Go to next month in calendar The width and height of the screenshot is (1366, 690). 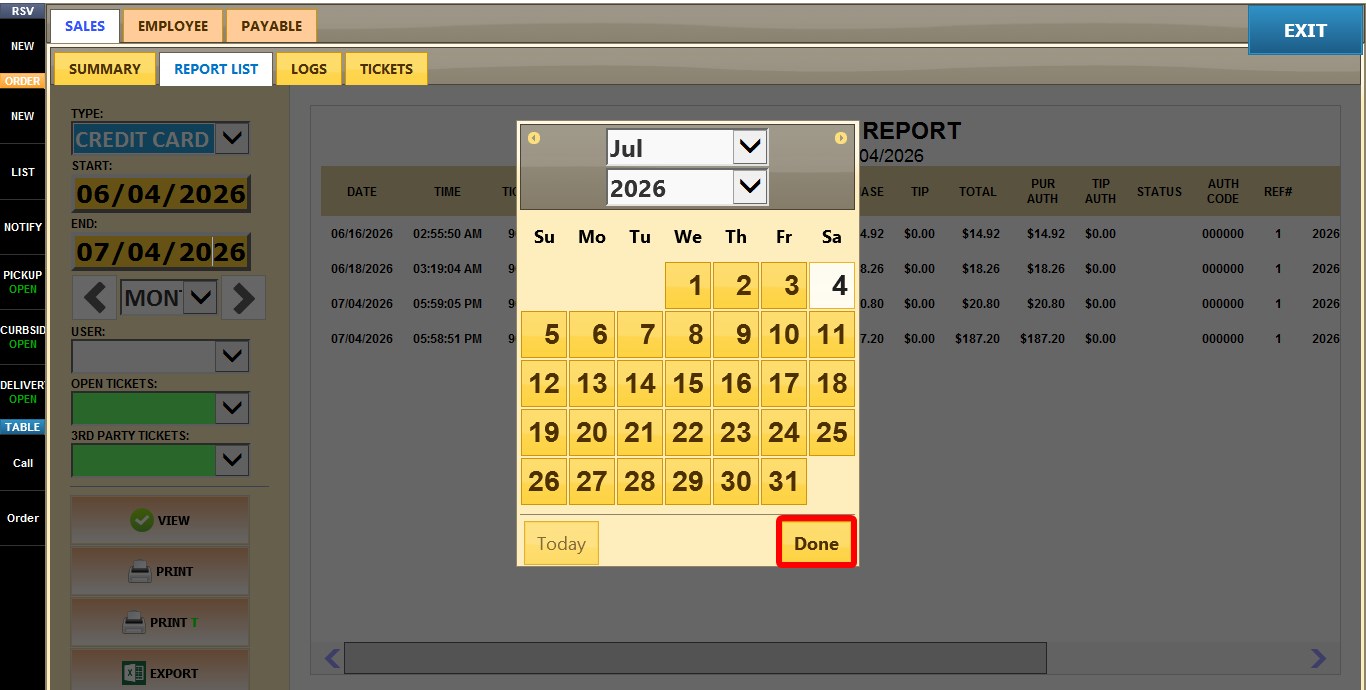(841, 138)
